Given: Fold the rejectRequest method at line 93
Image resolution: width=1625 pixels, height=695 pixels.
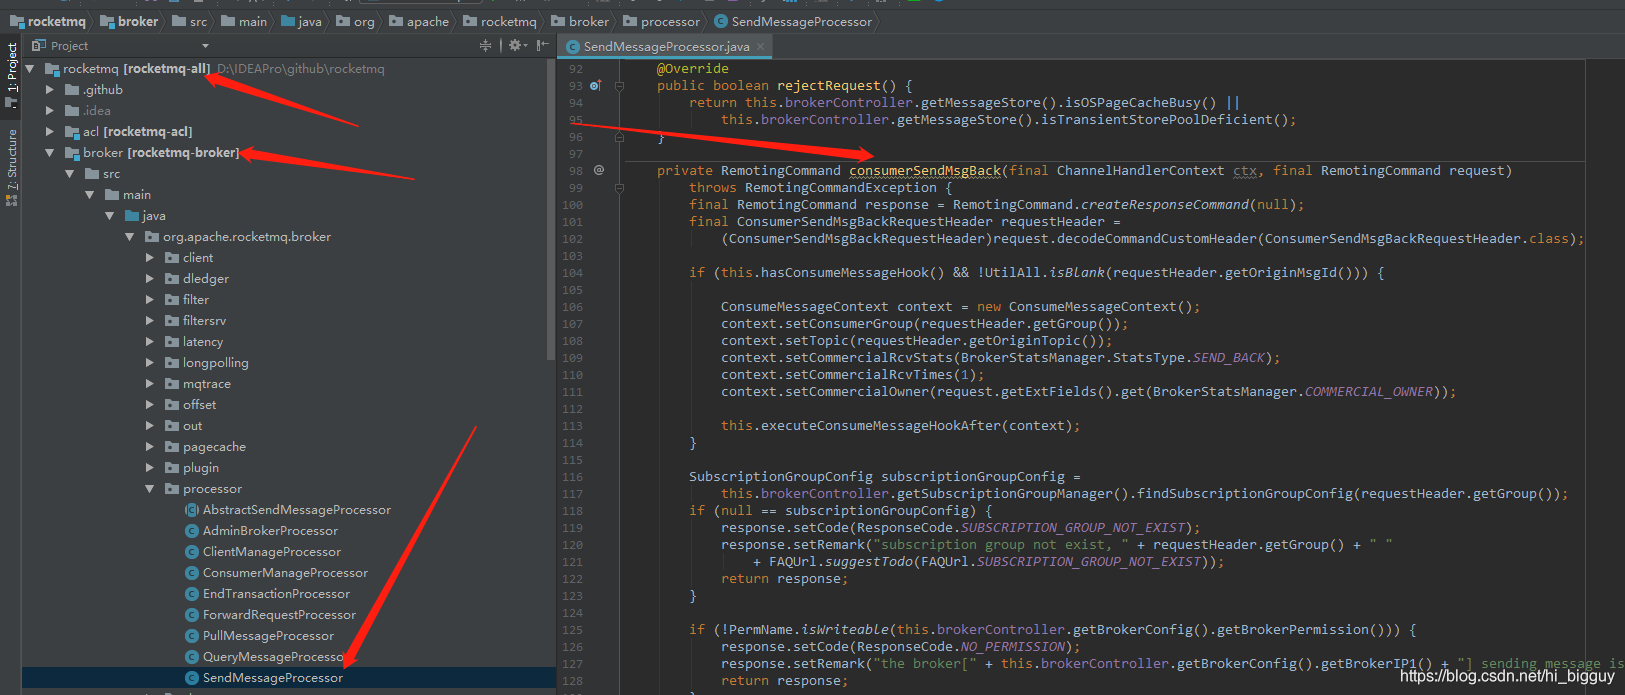Looking at the screenshot, I should pyautogui.click(x=619, y=86).
